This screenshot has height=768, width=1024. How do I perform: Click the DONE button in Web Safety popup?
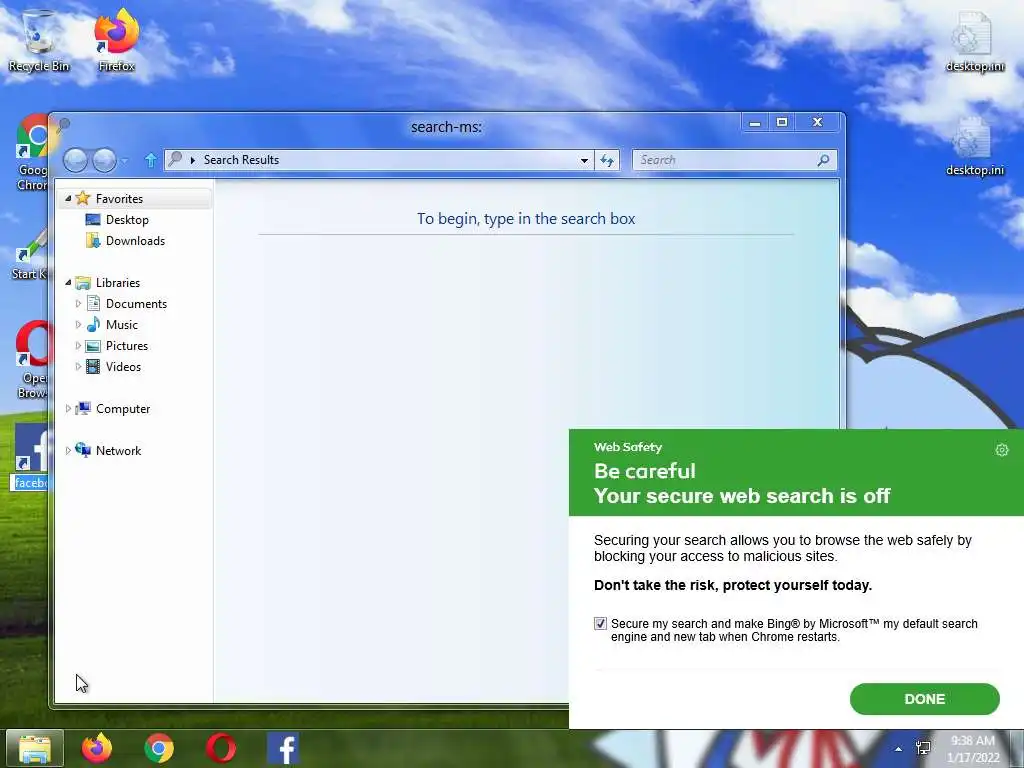924,699
